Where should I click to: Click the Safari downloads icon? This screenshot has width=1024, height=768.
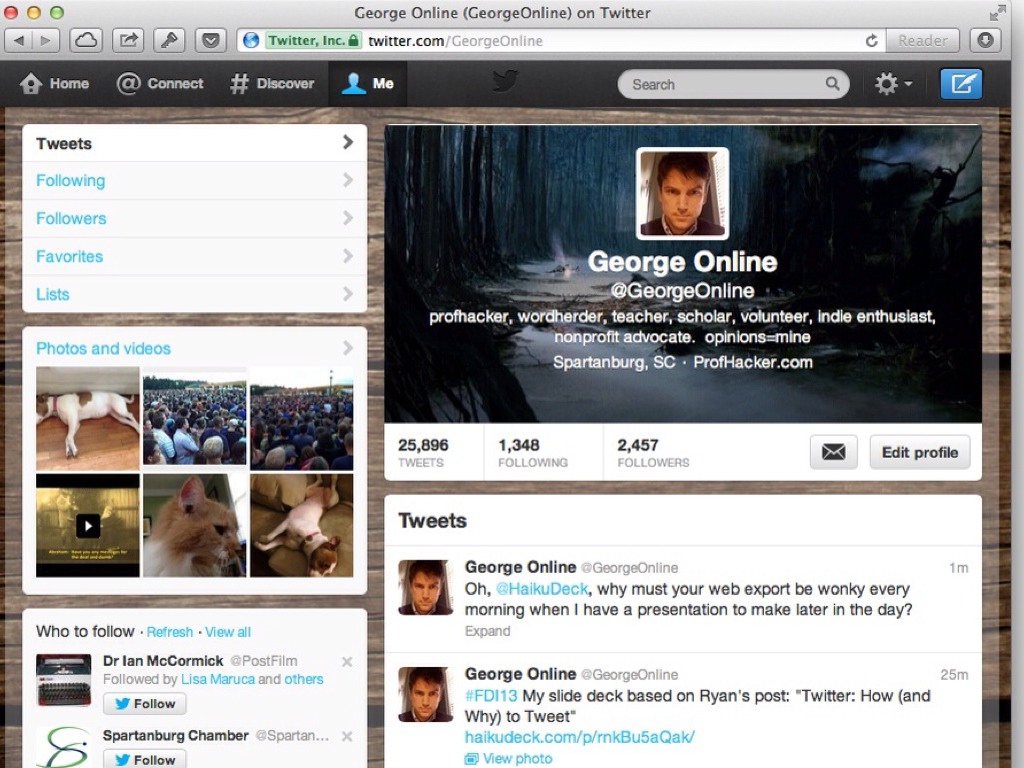985,41
